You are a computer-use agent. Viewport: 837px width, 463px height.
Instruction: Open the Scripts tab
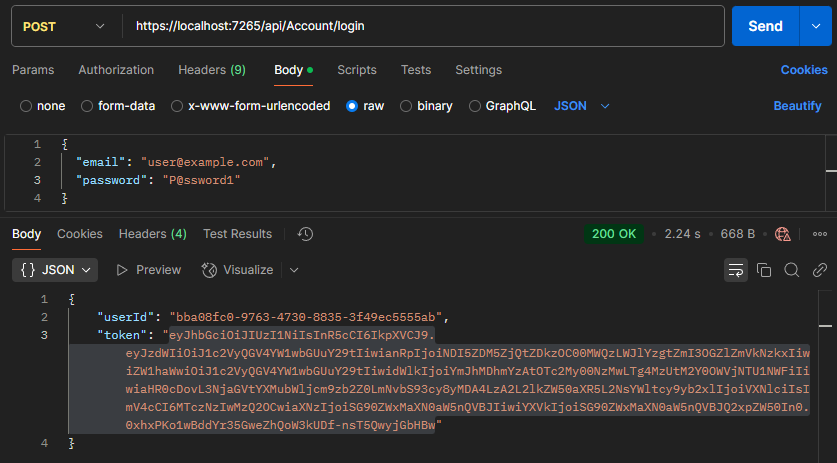point(357,70)
